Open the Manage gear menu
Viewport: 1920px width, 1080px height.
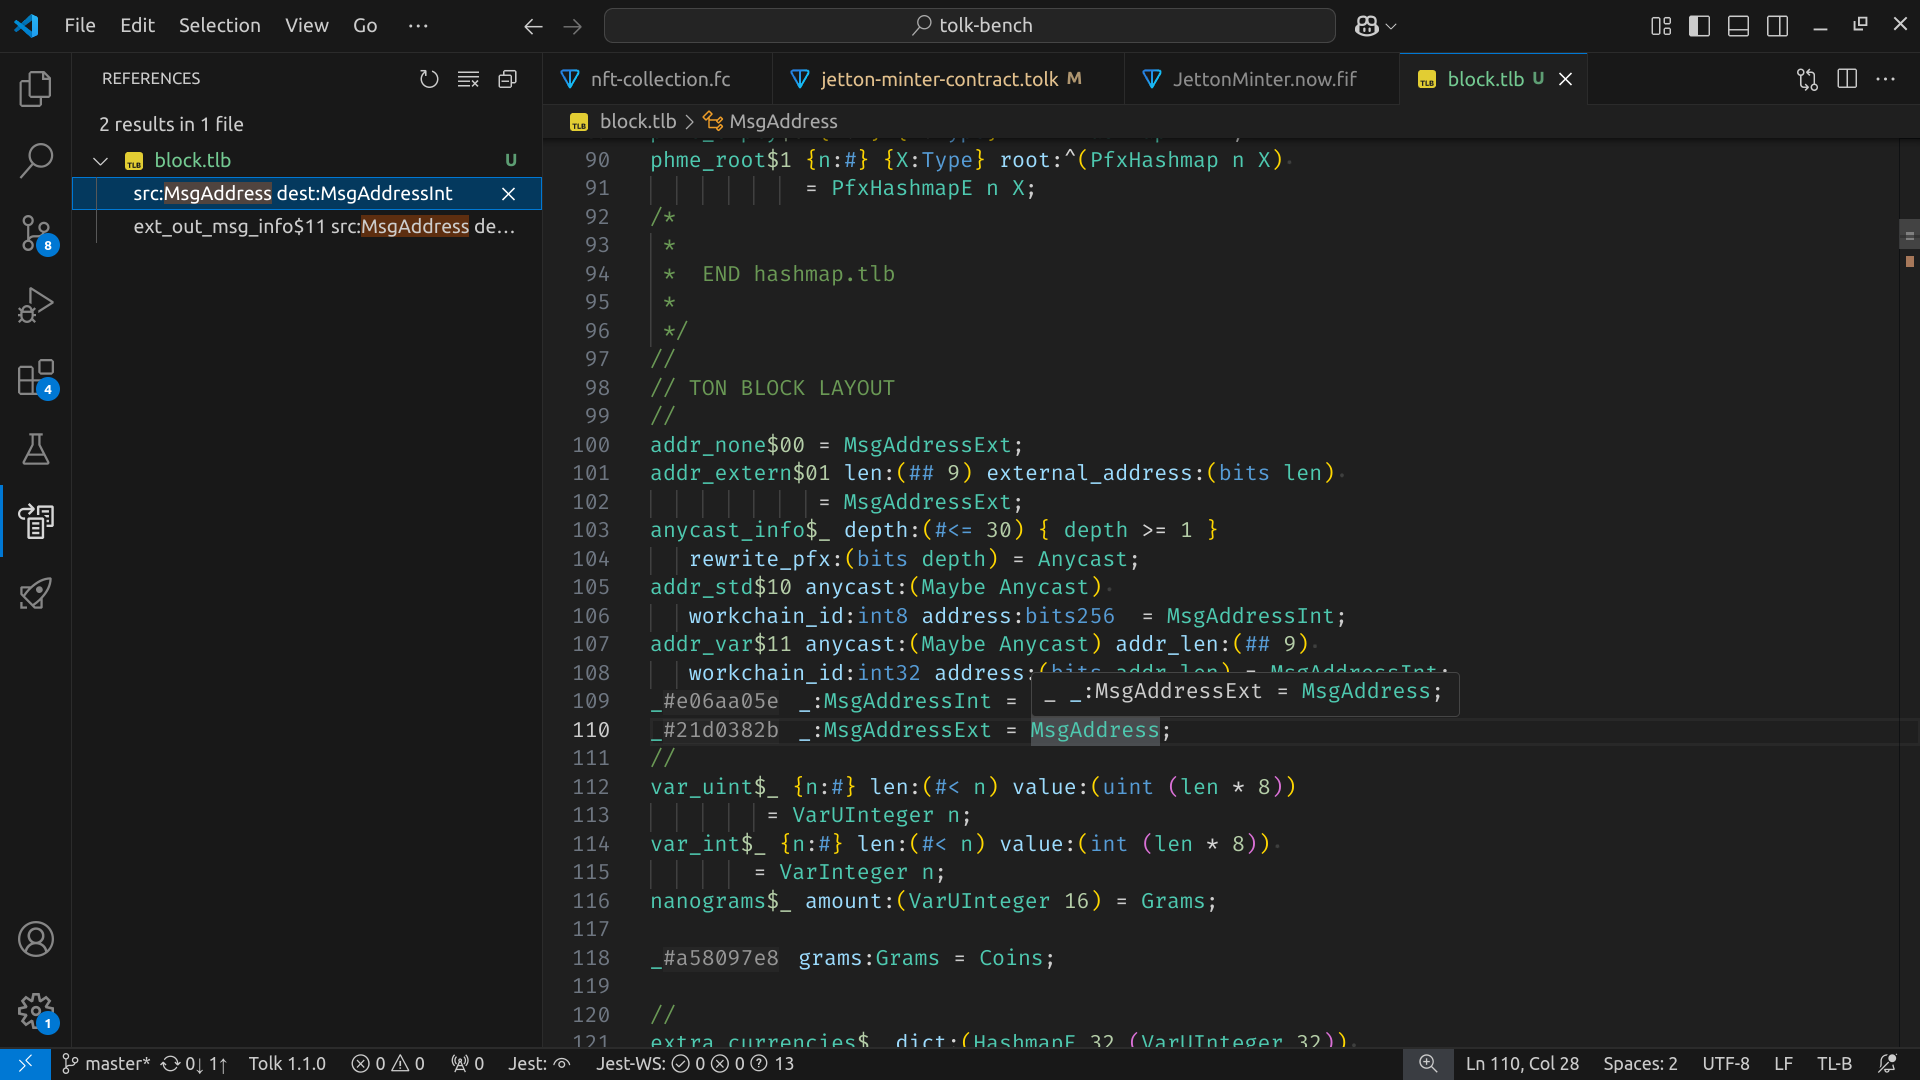pos(36,1011)
